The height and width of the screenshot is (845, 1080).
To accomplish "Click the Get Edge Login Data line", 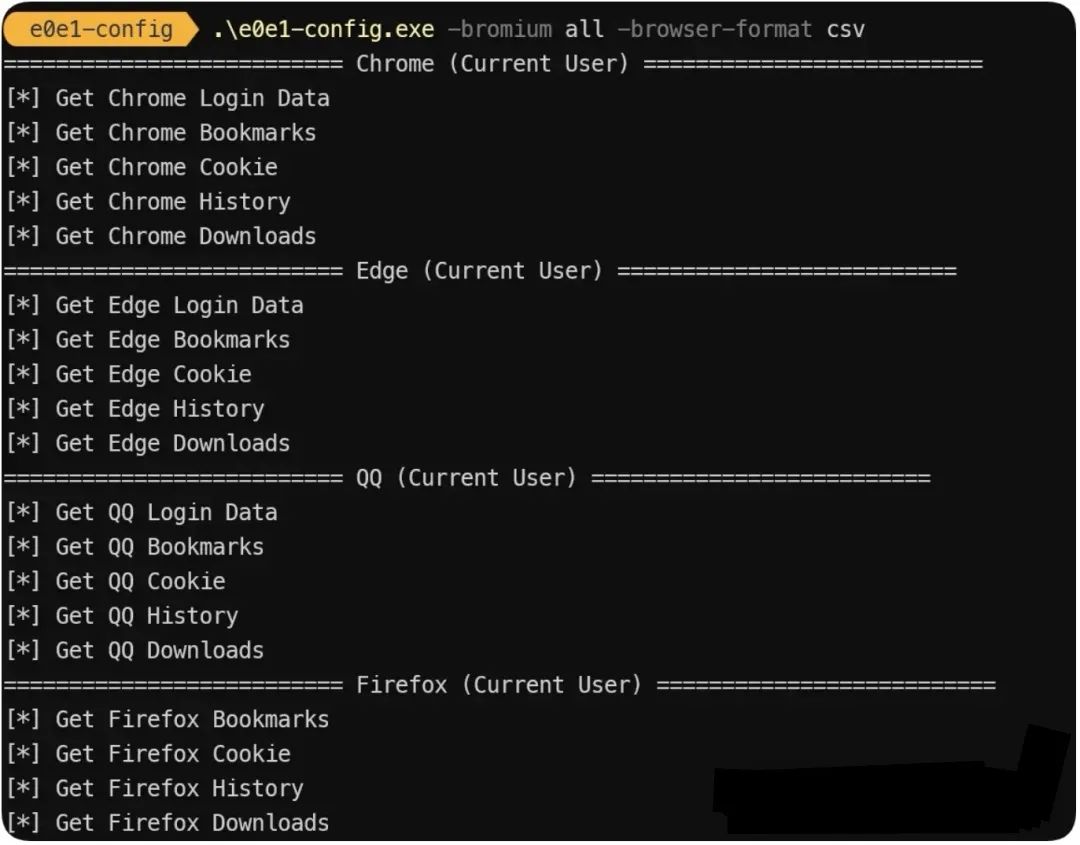I will (x=155, y=306).
